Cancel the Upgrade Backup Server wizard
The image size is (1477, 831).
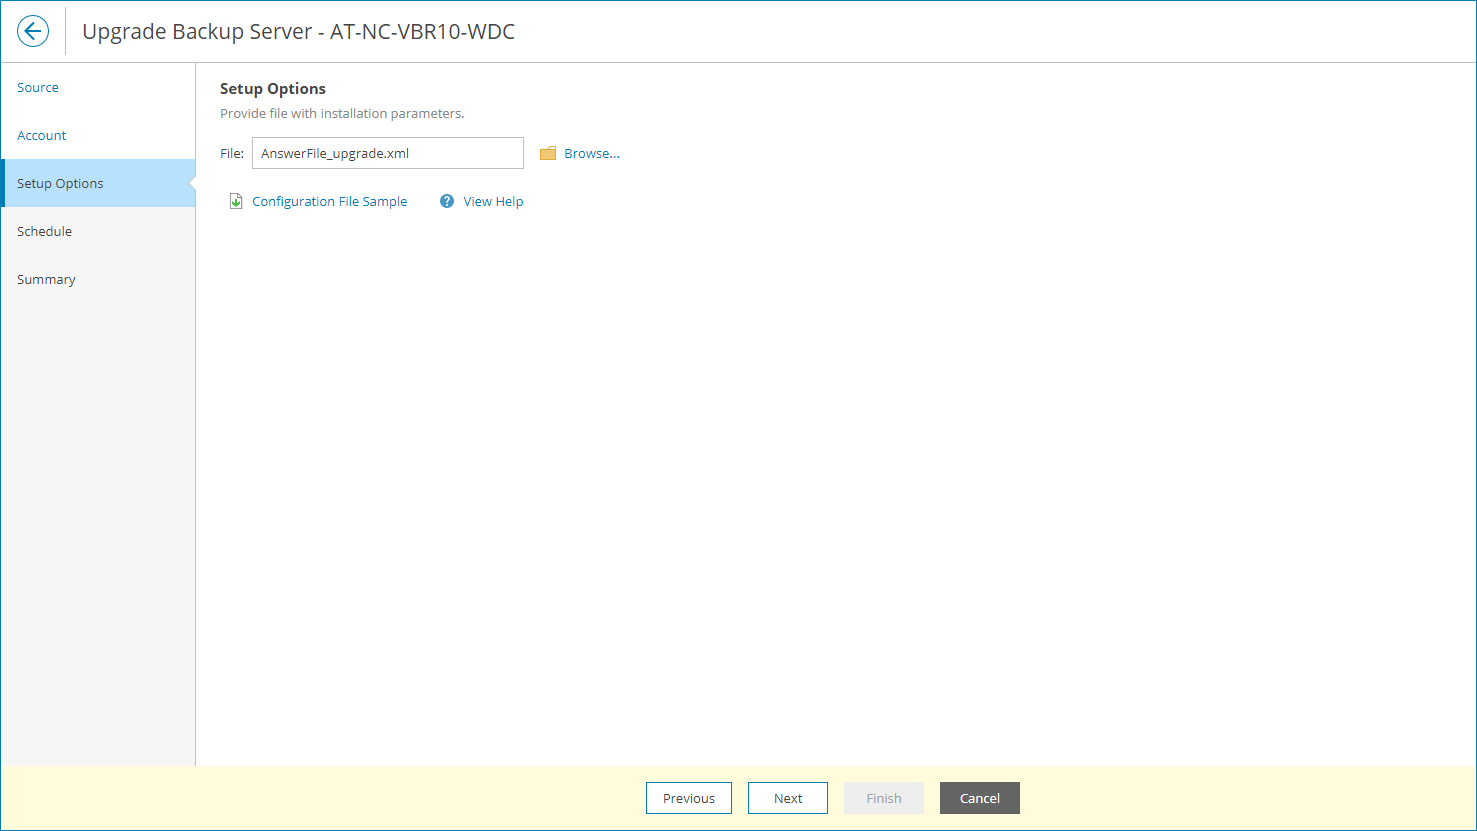click(979, 798)
